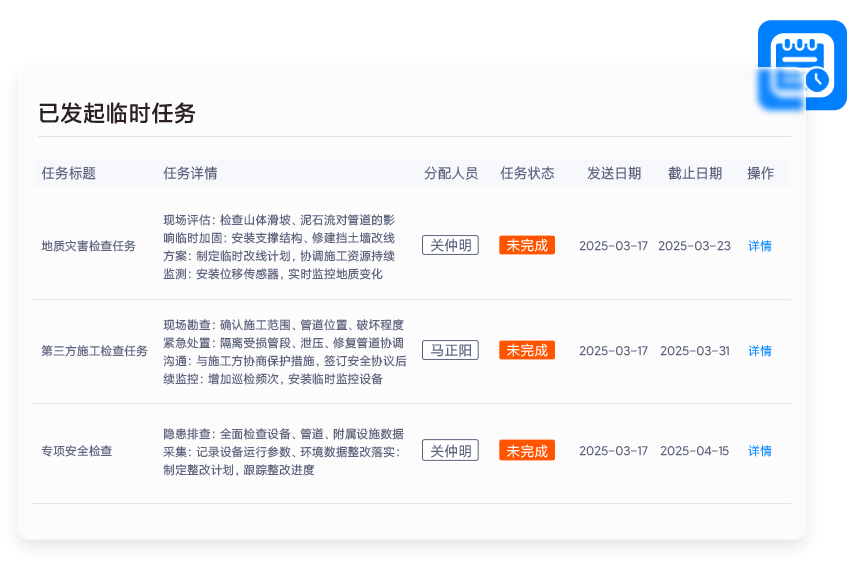This screenshot has height=561, width=864.
Task: Click 未完成 badge for 专项安全检查
Action: 527,451
